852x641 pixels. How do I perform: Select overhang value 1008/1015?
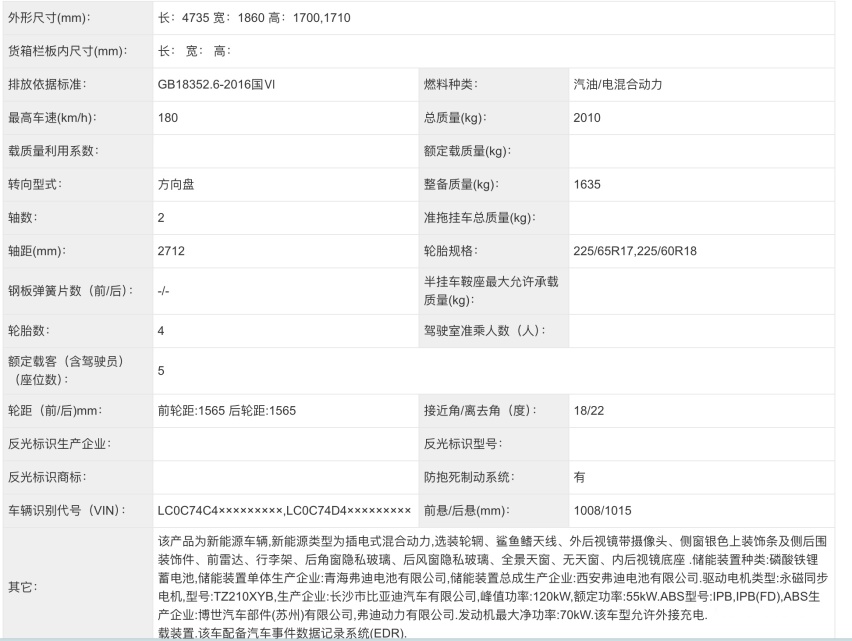point(603,511)
